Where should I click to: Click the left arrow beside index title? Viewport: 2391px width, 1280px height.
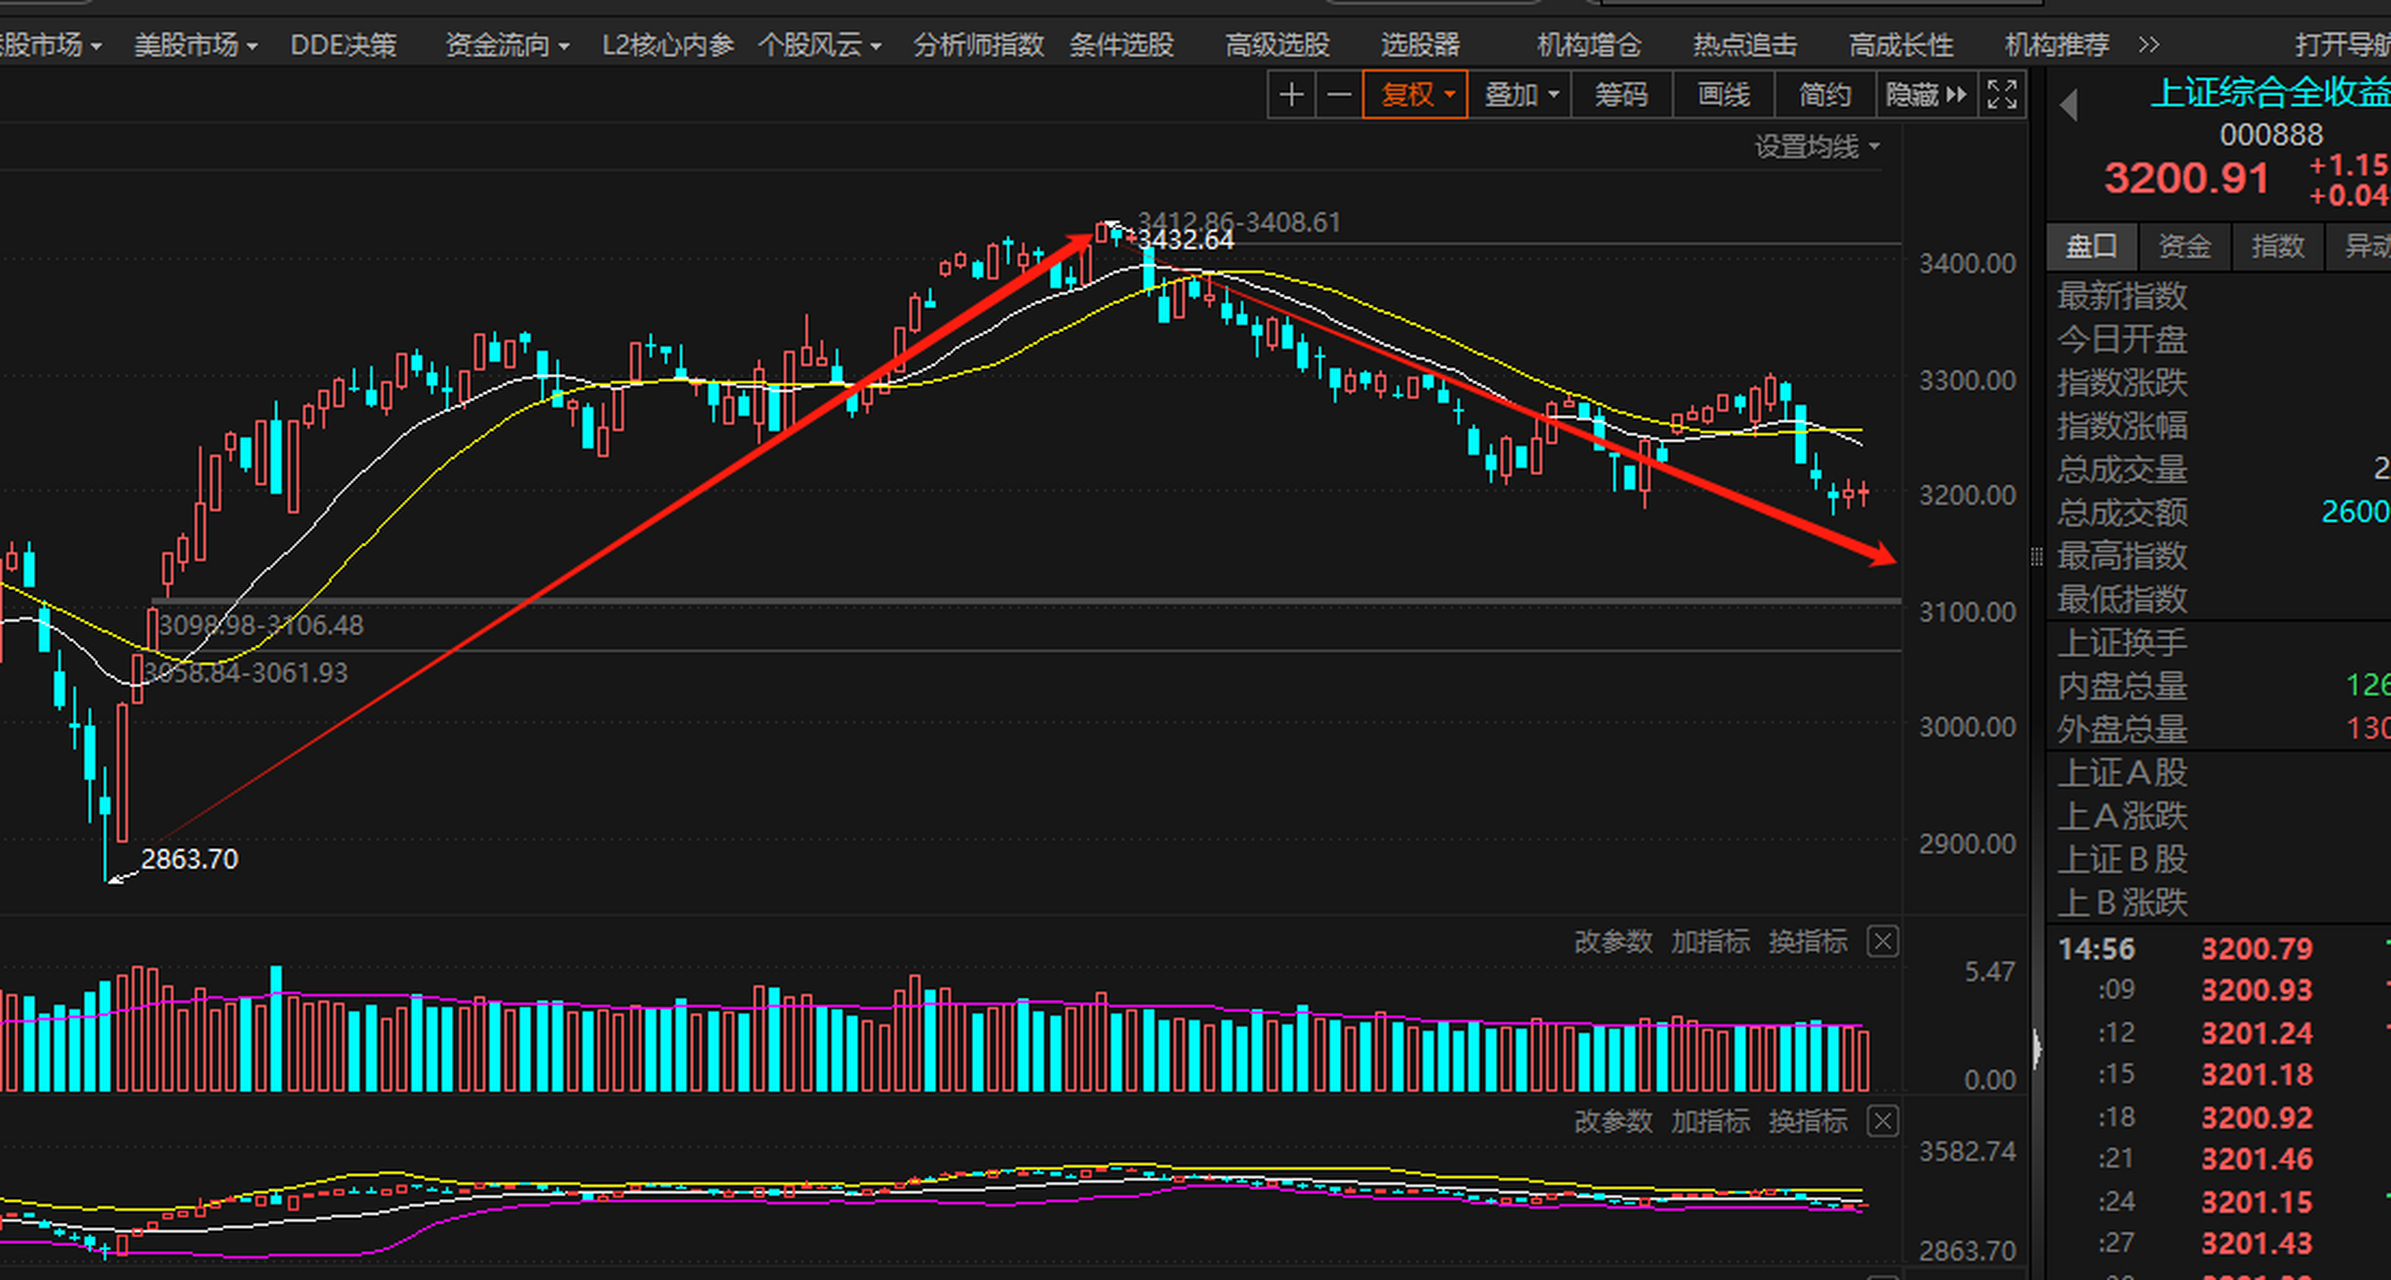[2070, 104]
